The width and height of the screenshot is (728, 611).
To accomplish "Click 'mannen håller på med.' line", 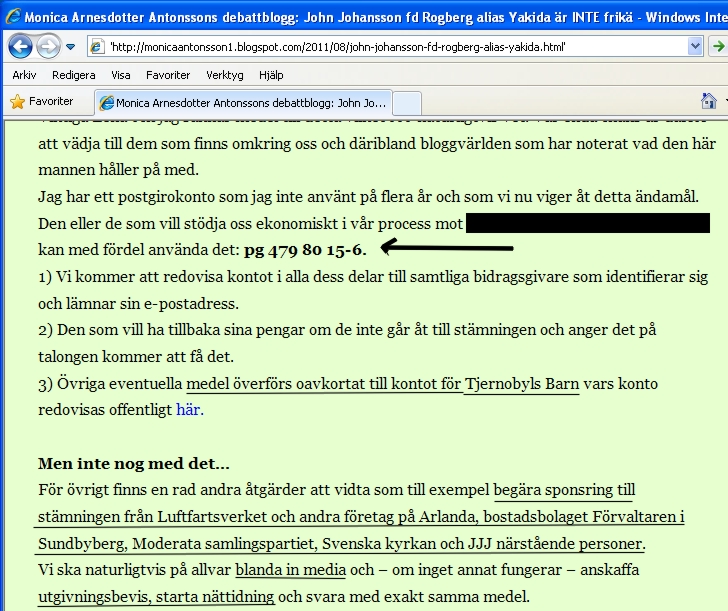I will pos(118,169).
